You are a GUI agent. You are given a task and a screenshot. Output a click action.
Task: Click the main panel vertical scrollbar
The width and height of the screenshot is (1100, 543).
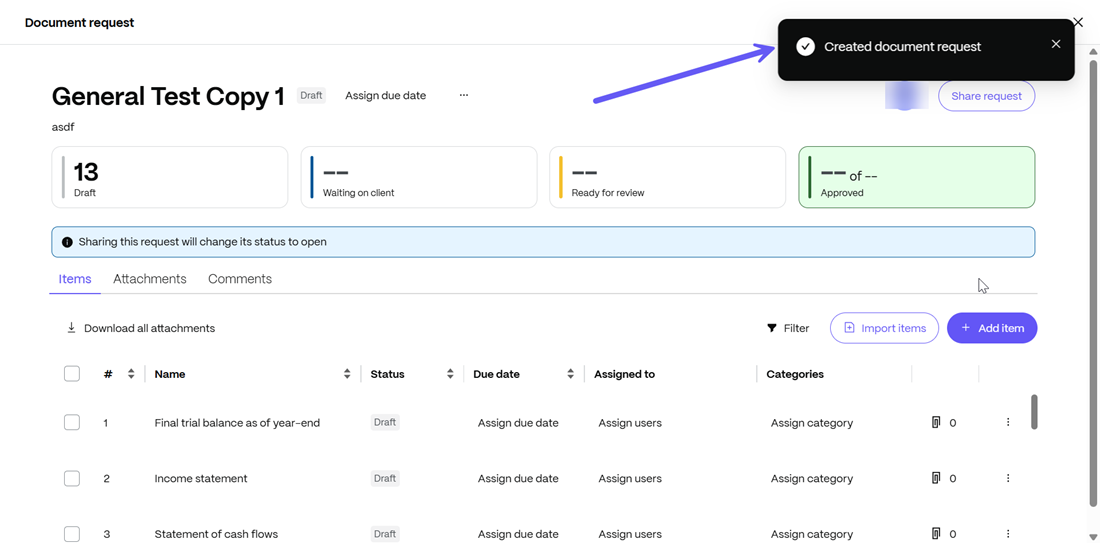coord(1093,281)
